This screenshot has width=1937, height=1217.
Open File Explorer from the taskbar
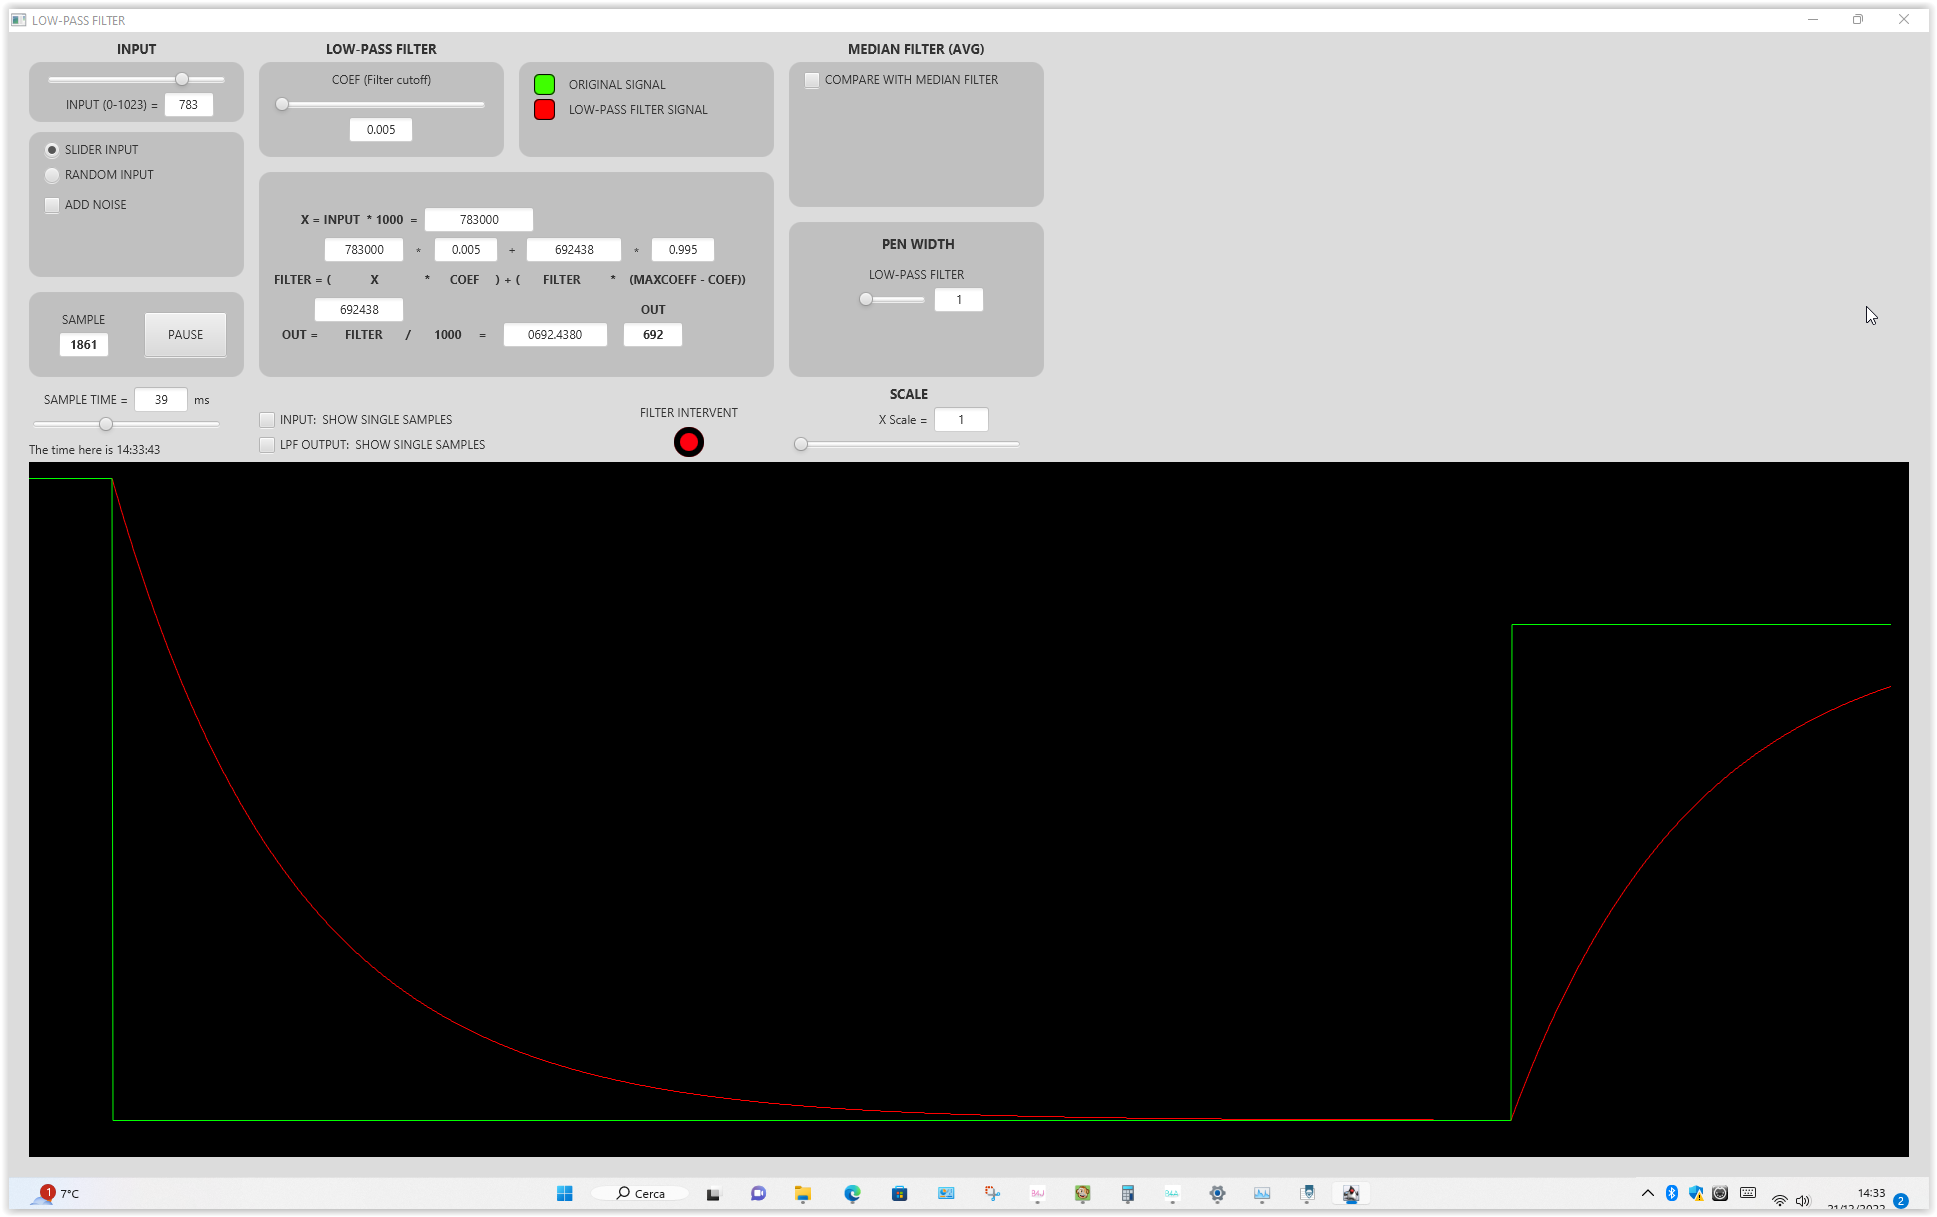coord(803,1193)
